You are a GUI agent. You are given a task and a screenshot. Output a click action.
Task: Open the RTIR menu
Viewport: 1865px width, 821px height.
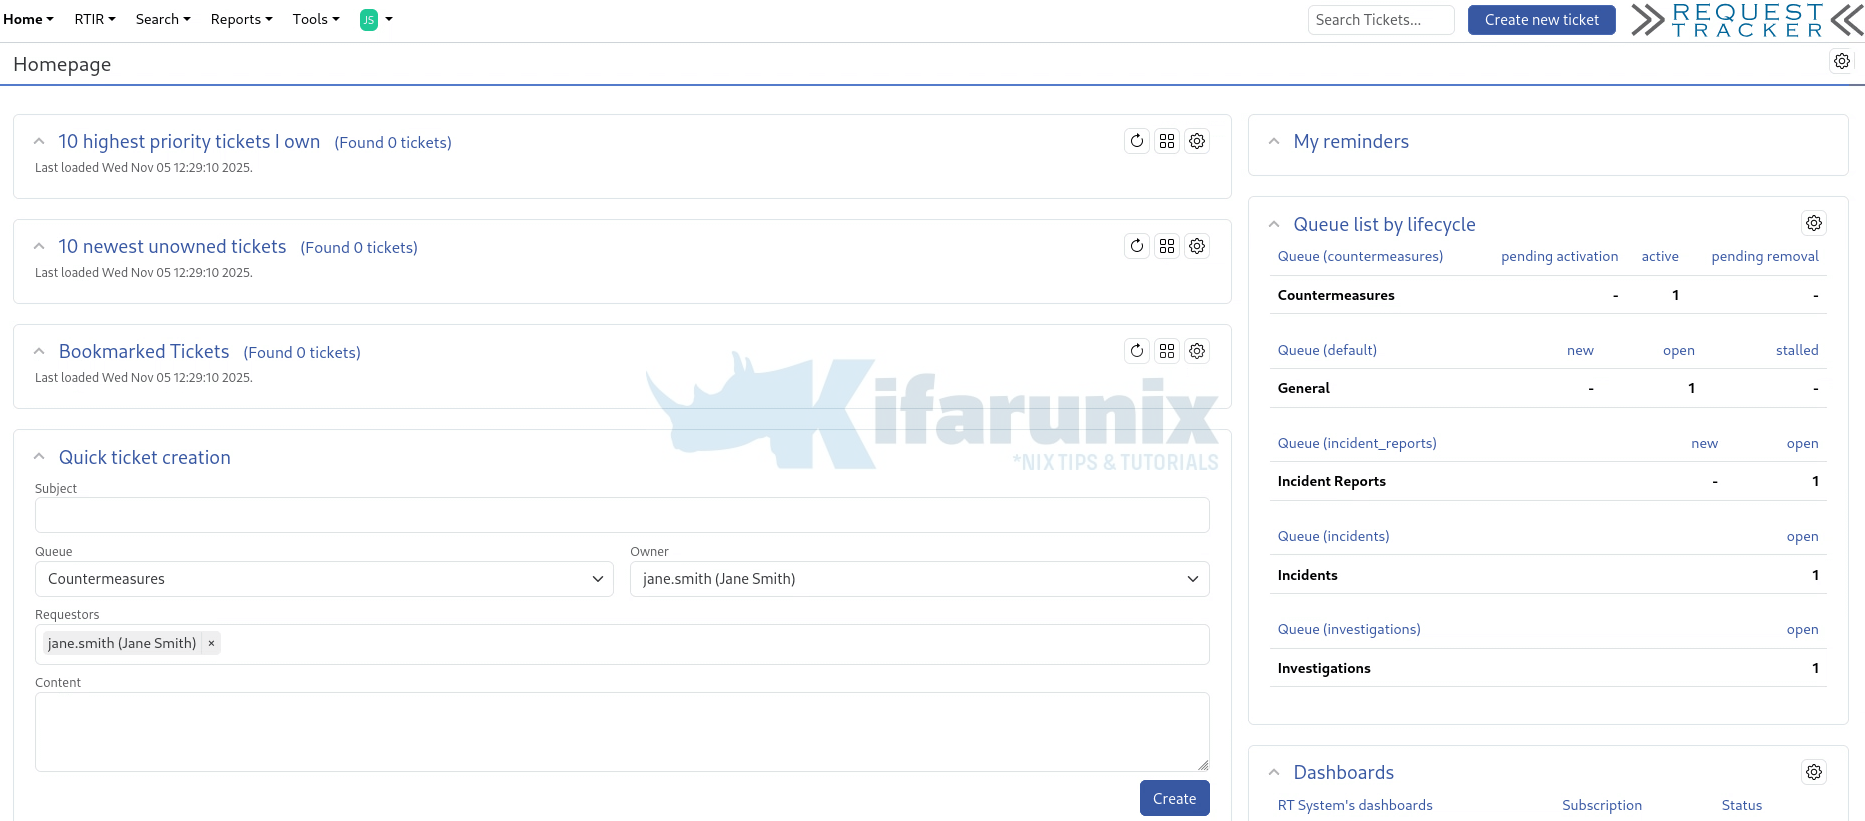95,19
